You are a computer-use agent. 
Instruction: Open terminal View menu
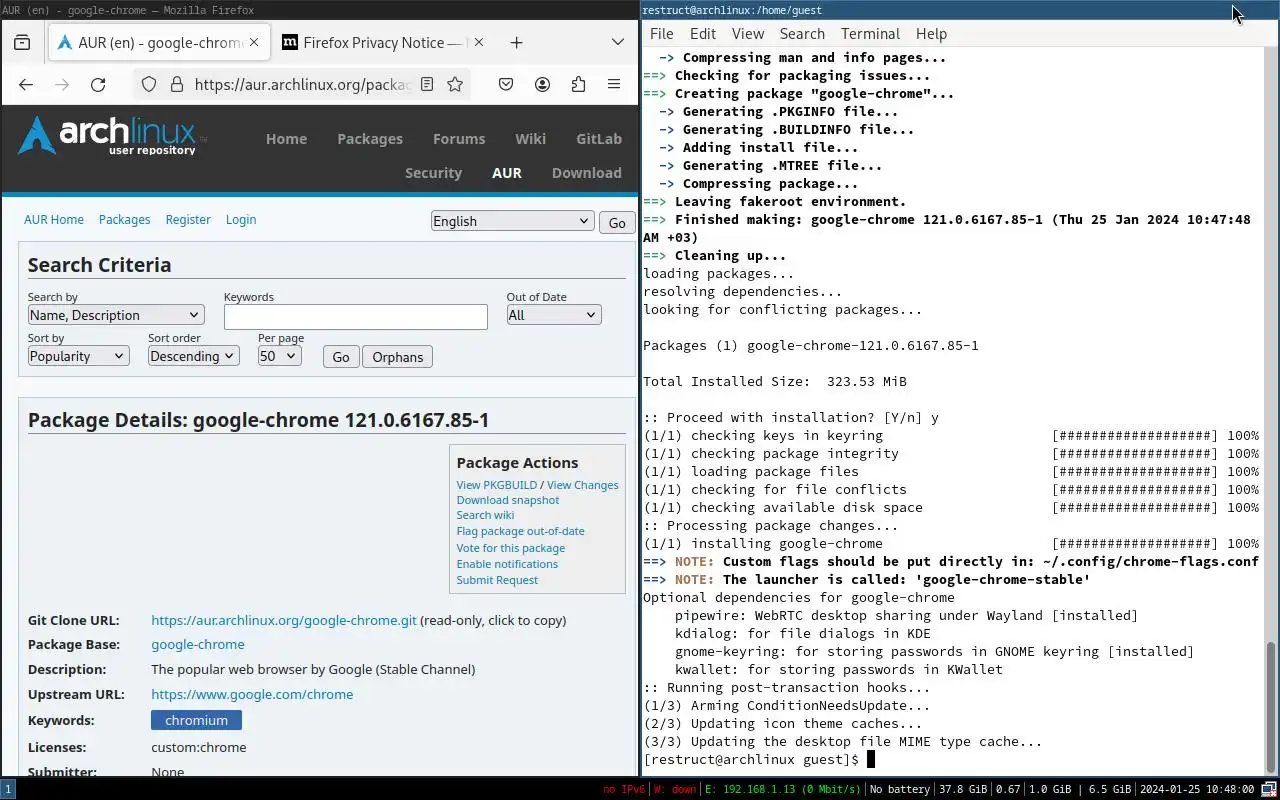point(748,34)
